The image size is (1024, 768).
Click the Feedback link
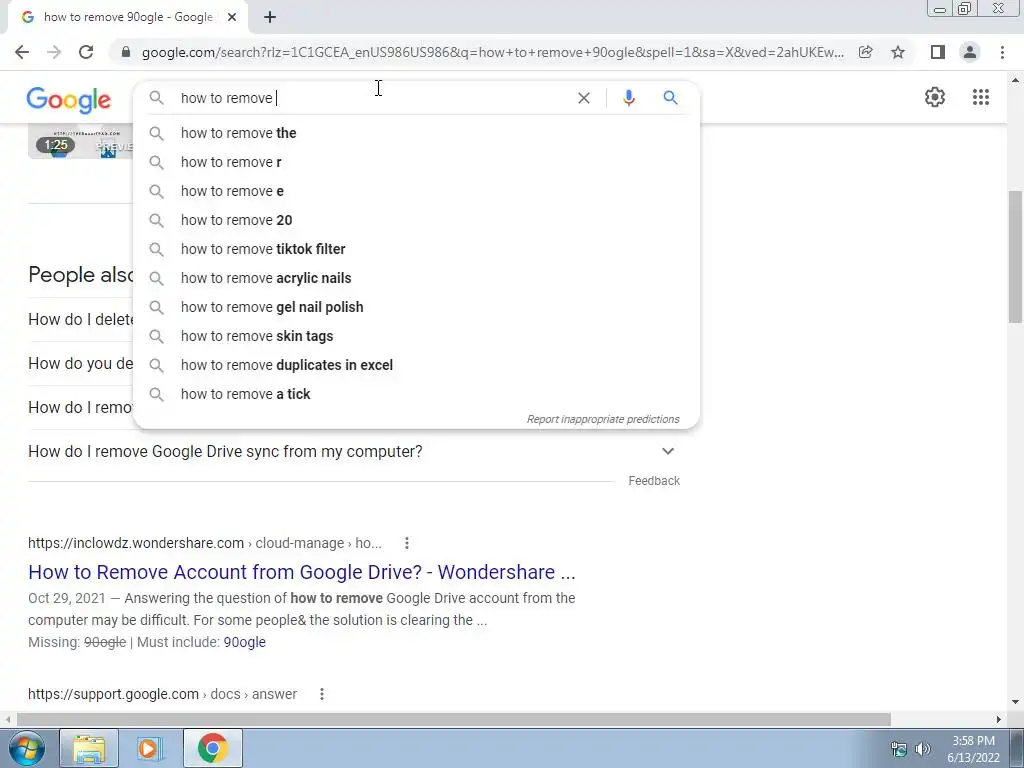pyautogui.click(x=654, y=481)
